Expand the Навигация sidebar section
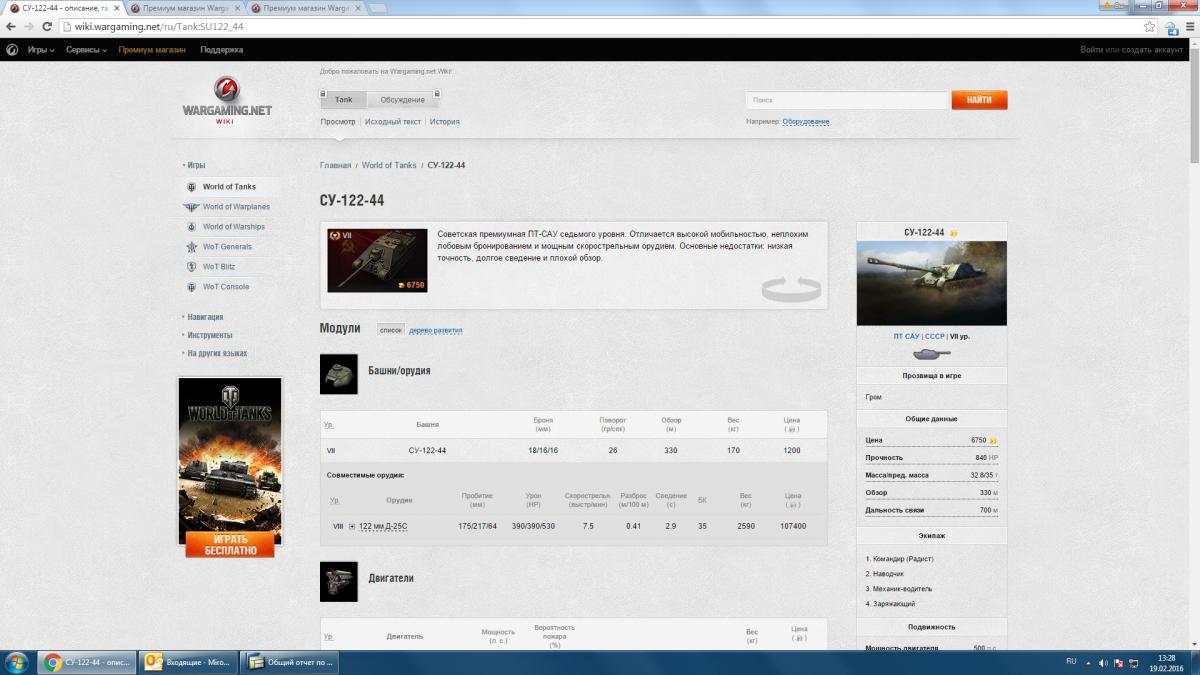 pyautogui.click(x=204, y=317)
